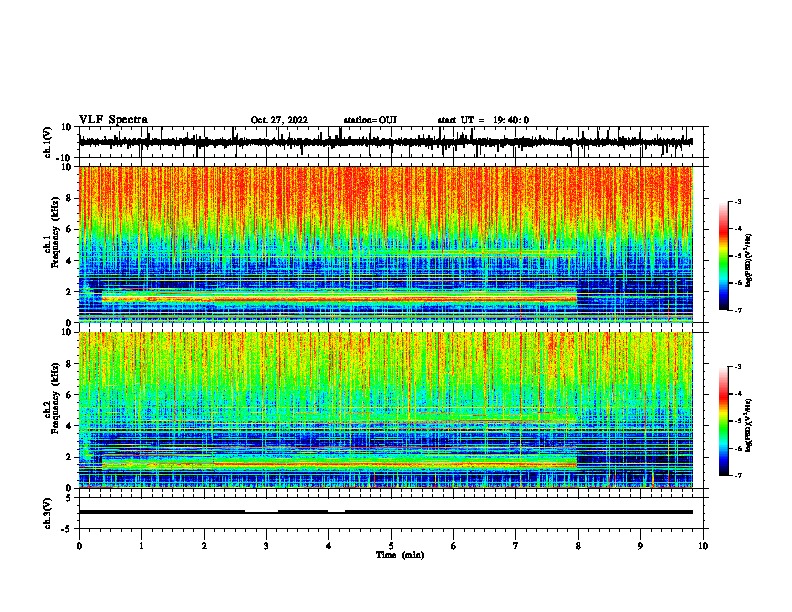Viewport: 792px width, 612px height.
Task: Click time axis tick label "2"
Action: point(204,546)
